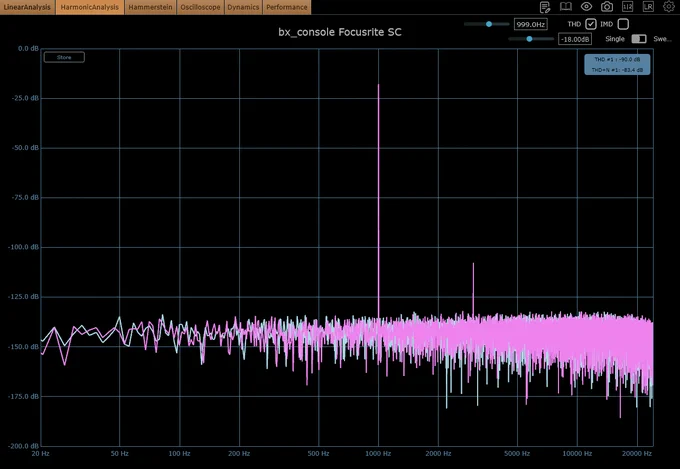Click the Single label
Screen dimensions: 680x469
(x=615, y=39)
